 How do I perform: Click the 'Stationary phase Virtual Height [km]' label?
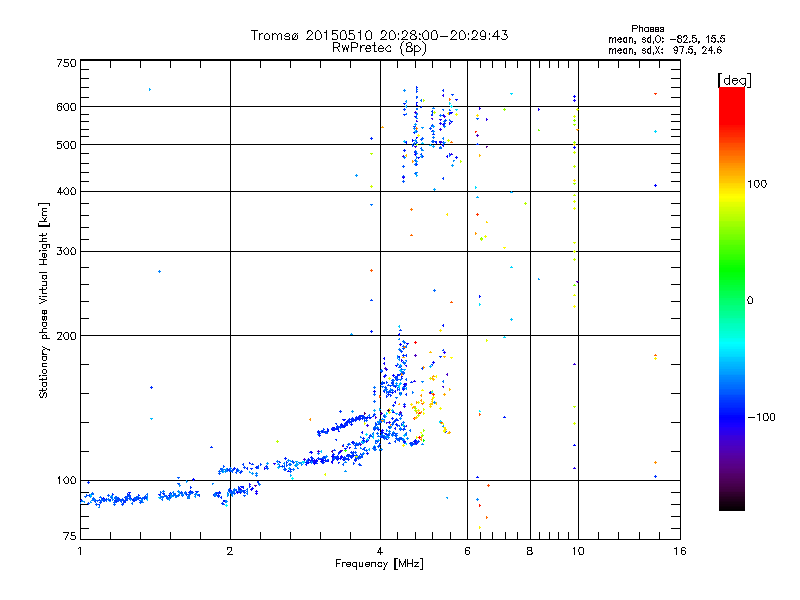(44, 300)
